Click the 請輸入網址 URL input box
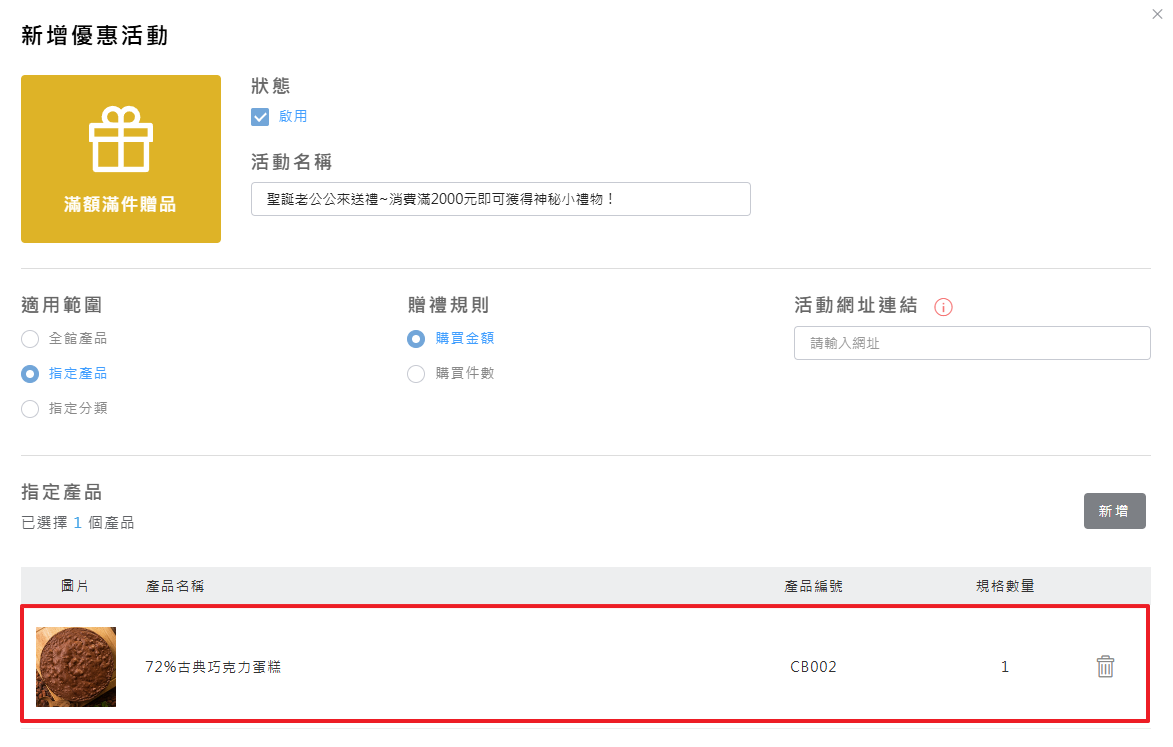 [x=971, y=343]
